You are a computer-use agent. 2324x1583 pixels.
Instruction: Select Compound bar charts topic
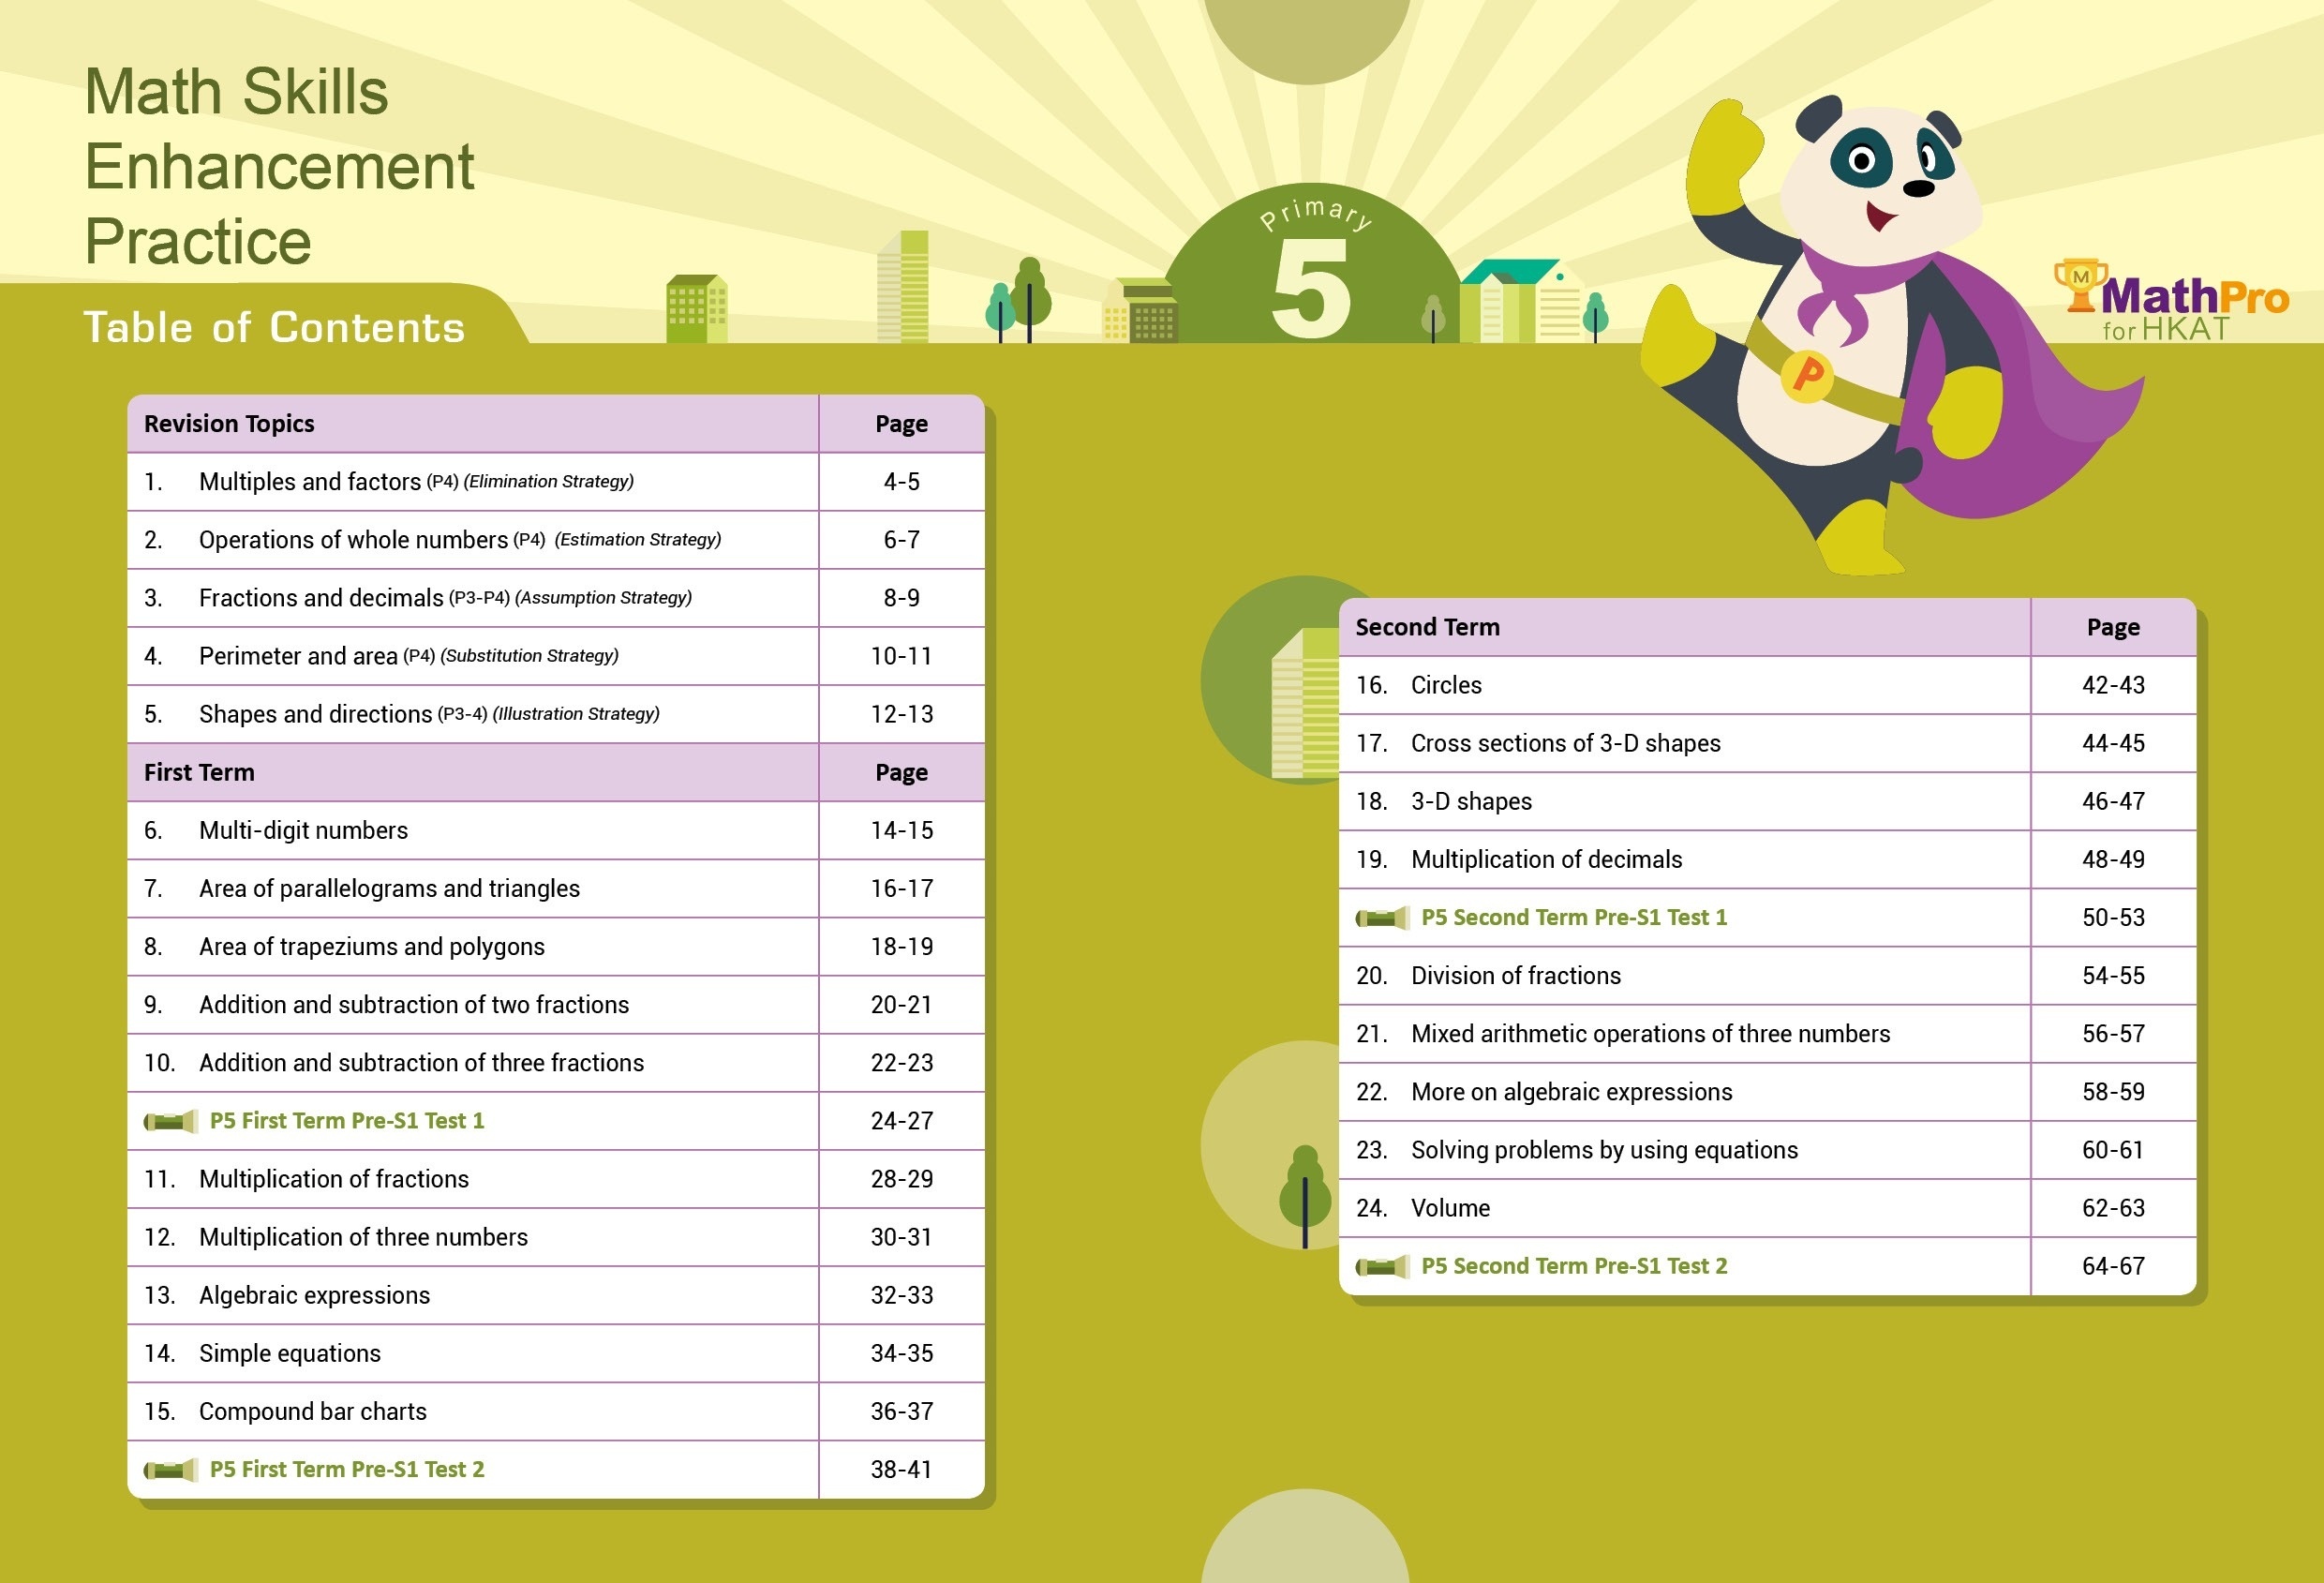point(313,1411)
